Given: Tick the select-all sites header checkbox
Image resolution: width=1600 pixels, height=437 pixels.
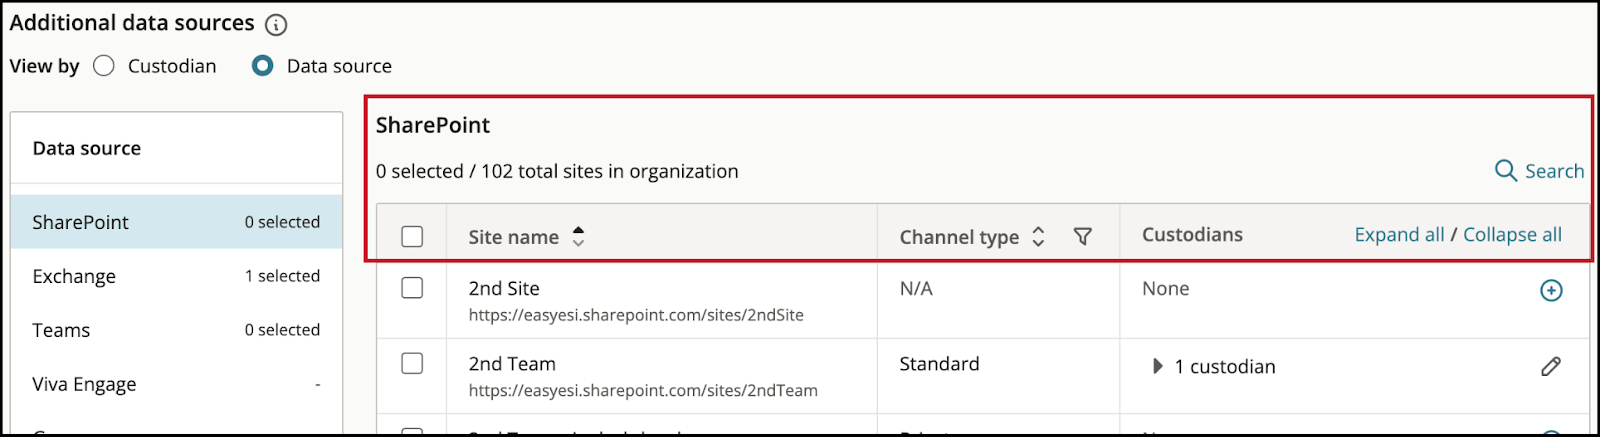Looking at the screenshot, I should click(412, 236).
